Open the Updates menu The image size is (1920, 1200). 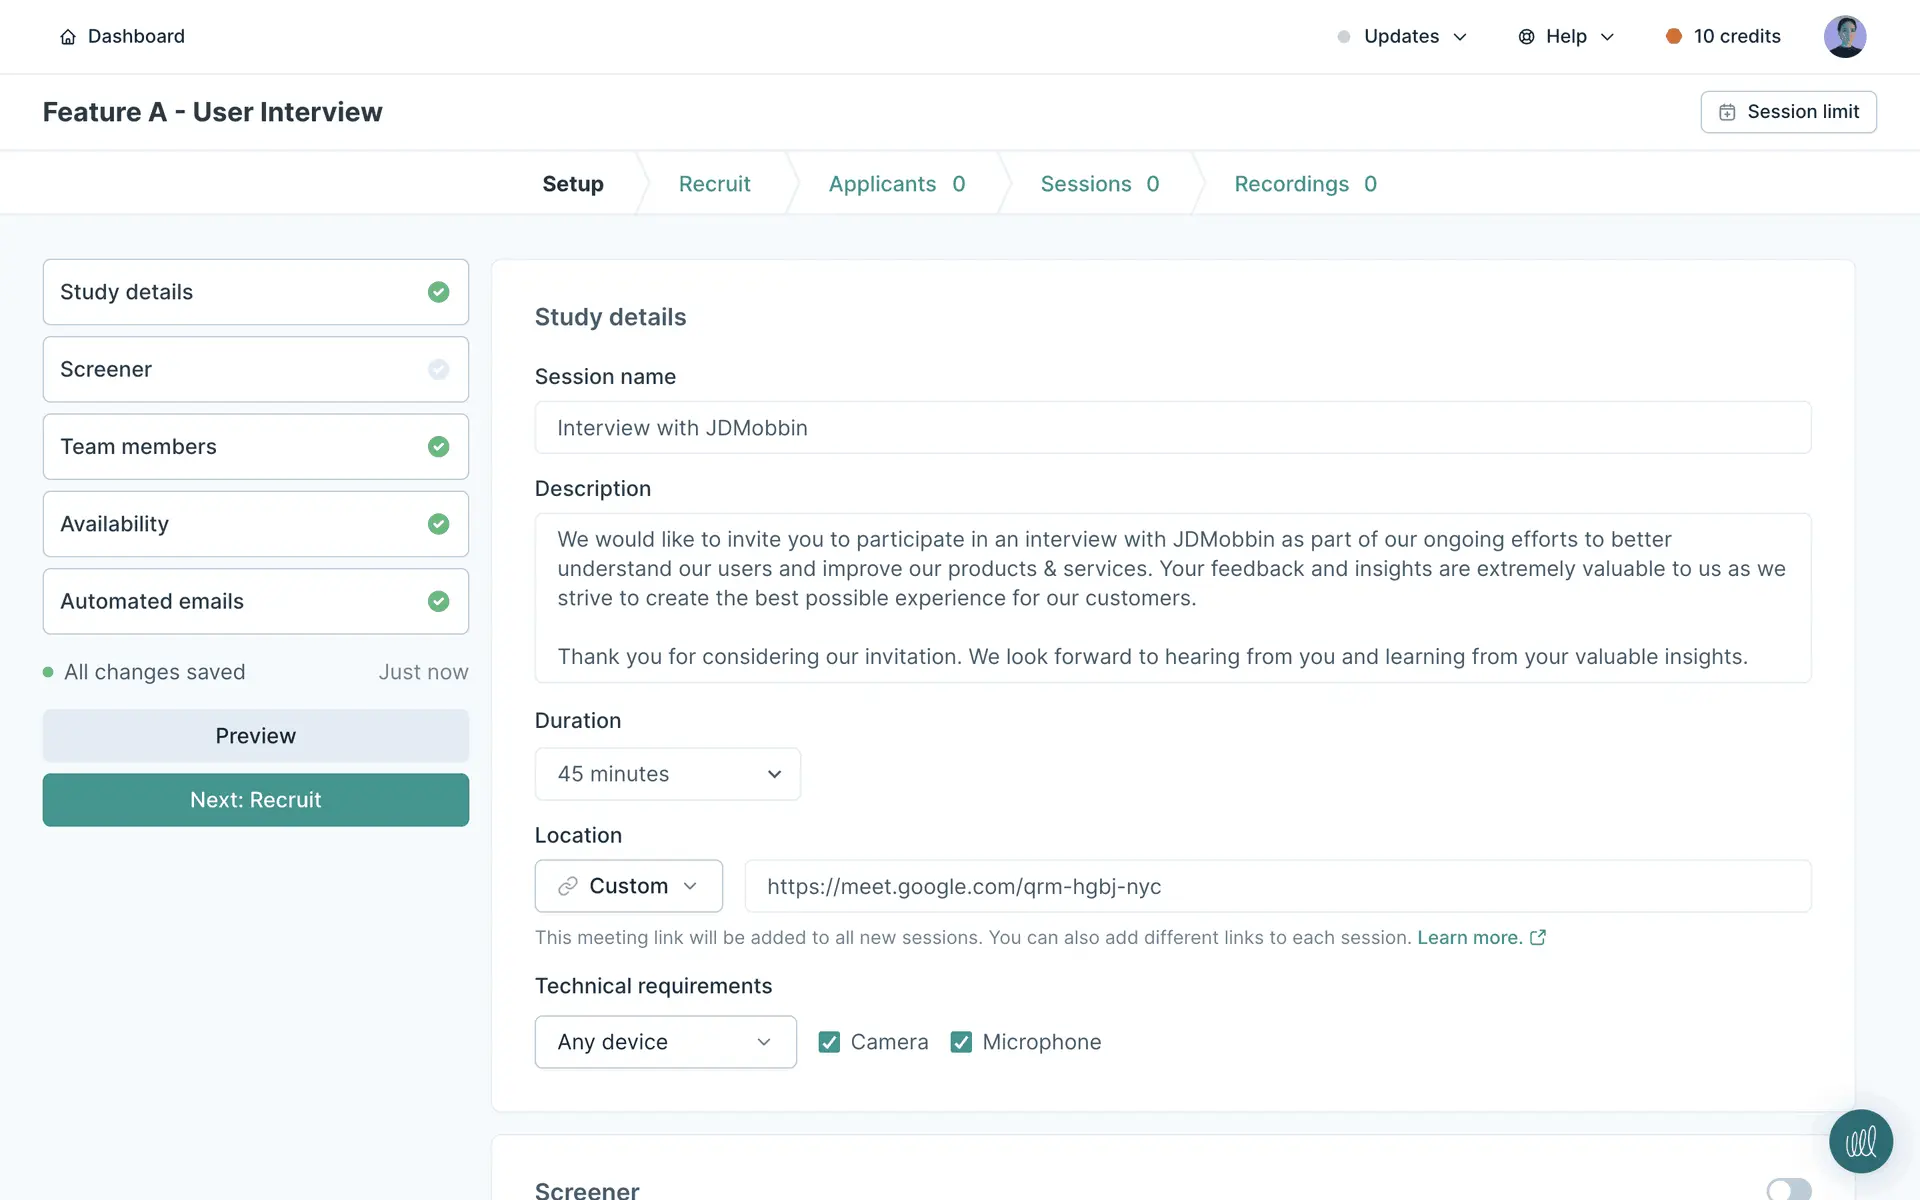(1402, 37)
